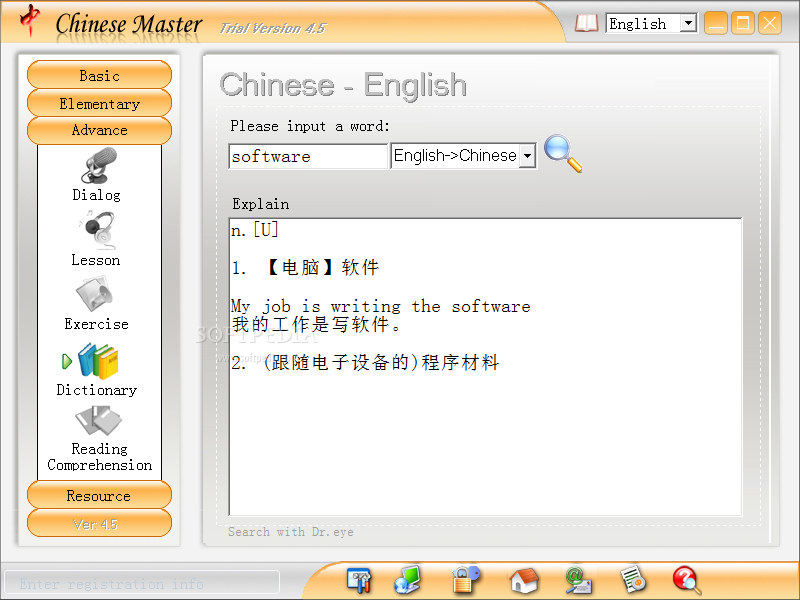Click the computer with globe icon
The width and height of the screenshot is (800, 600).
pos(408,580)
